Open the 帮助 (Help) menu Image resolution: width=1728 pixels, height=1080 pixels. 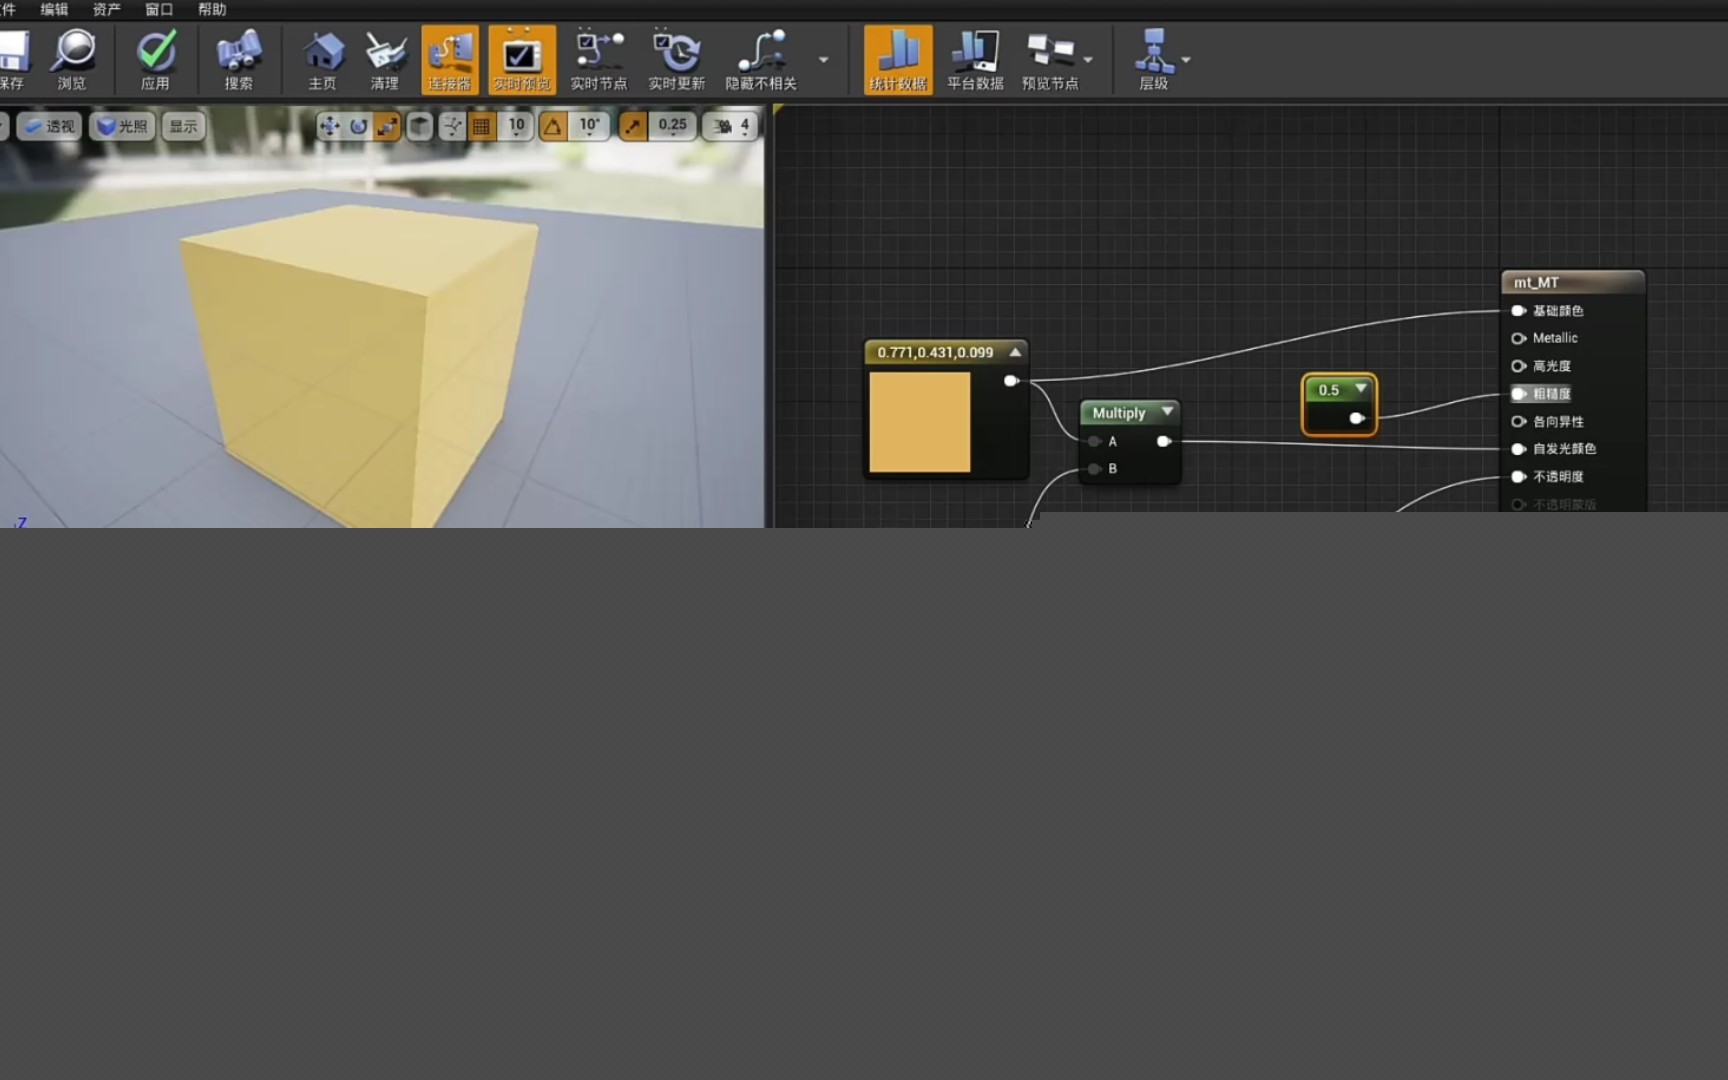click(x=212, y=9)
